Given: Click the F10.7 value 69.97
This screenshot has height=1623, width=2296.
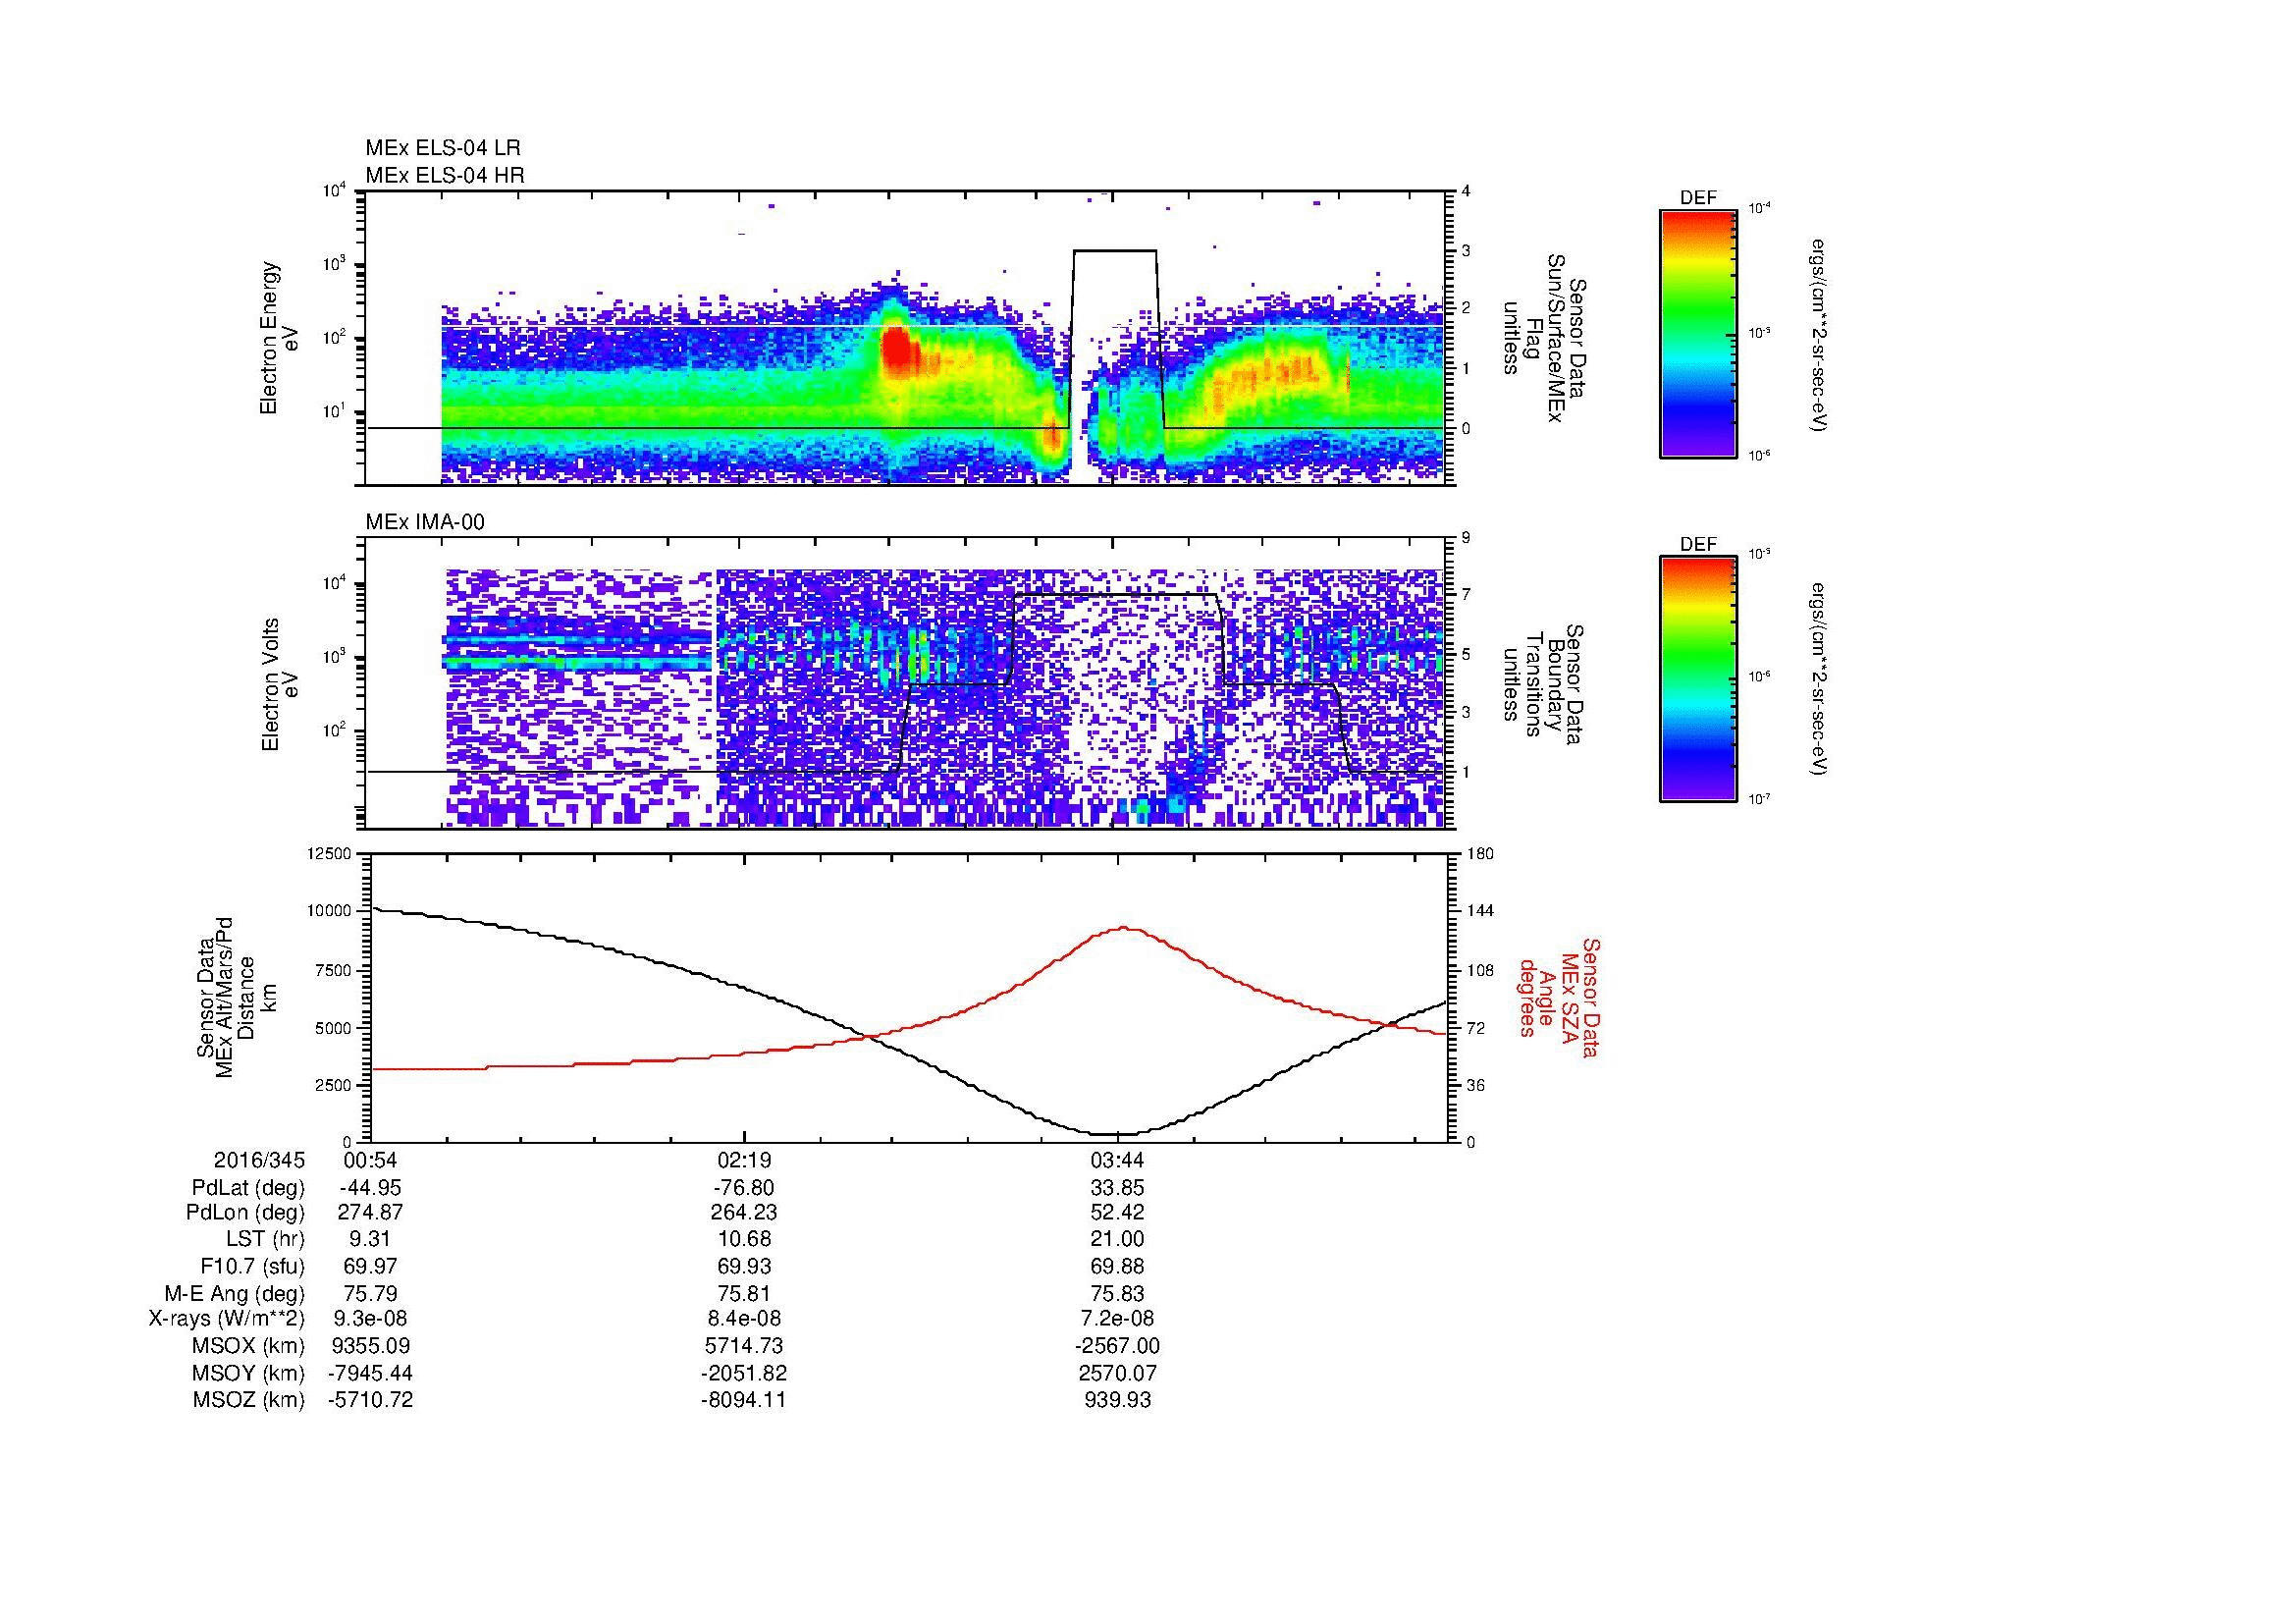Looking at the screenshot, I should [x=371, y=1266].
